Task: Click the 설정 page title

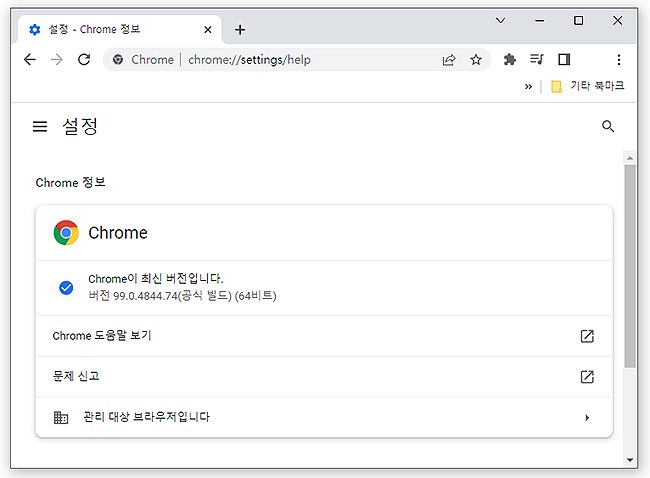Action: click(80, 126)
